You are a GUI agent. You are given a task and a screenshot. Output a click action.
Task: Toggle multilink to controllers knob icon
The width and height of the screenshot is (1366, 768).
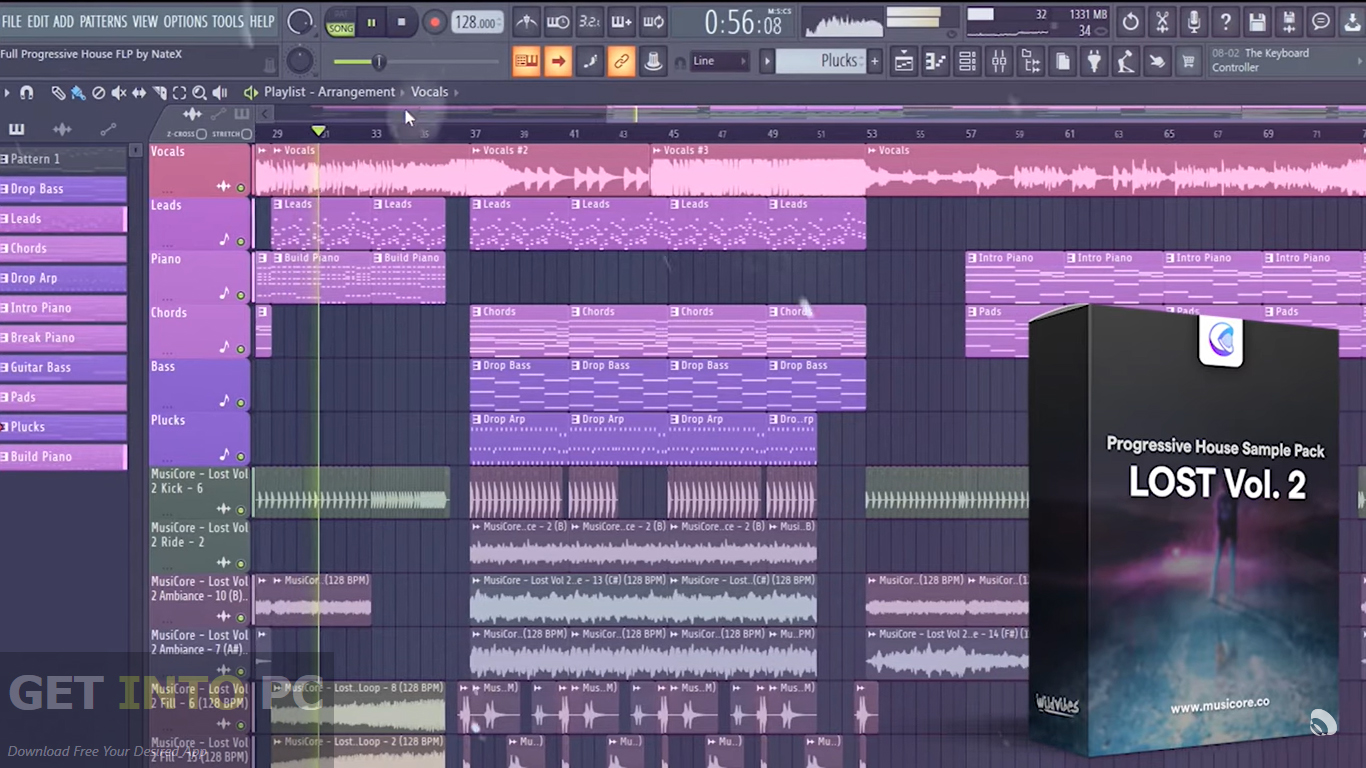(653, 62)
